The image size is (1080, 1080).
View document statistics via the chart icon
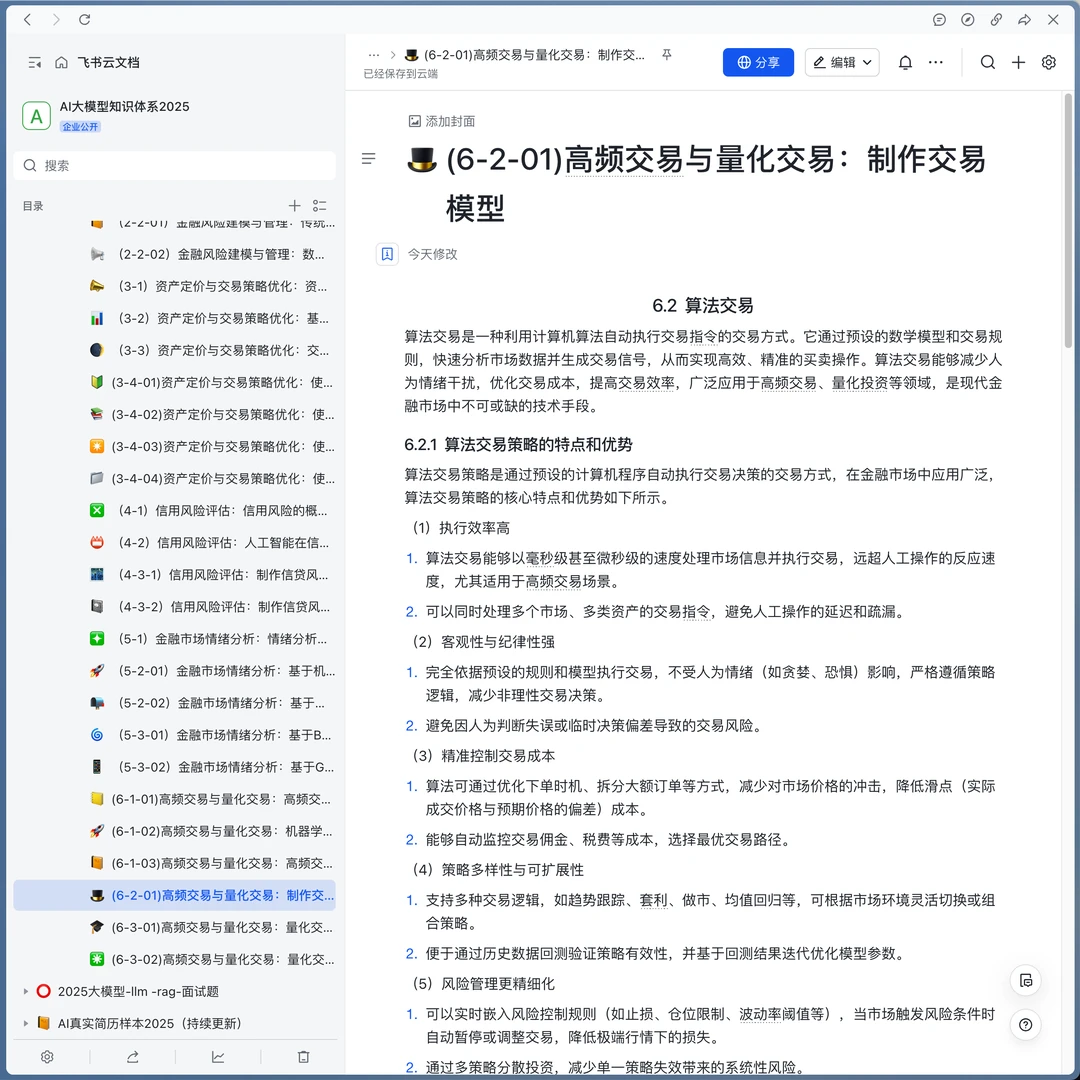tap(217, 1056)
